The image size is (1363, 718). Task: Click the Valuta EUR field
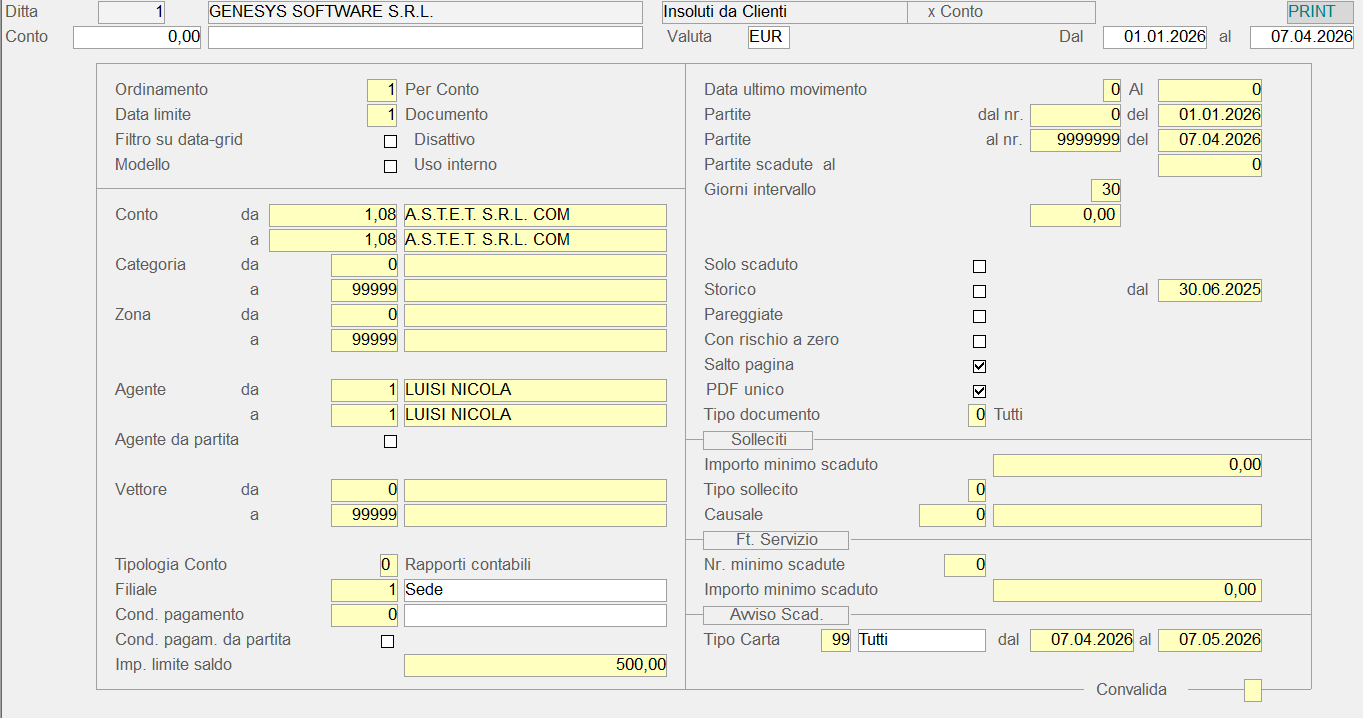tap(768, 37)
